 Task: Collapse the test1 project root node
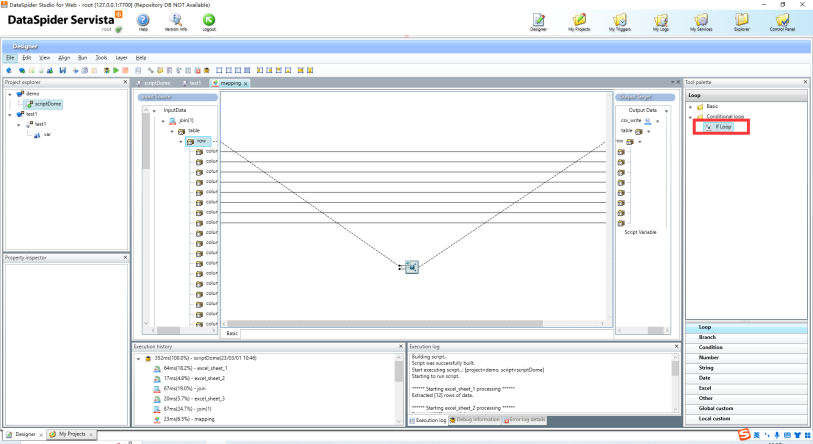10,115
